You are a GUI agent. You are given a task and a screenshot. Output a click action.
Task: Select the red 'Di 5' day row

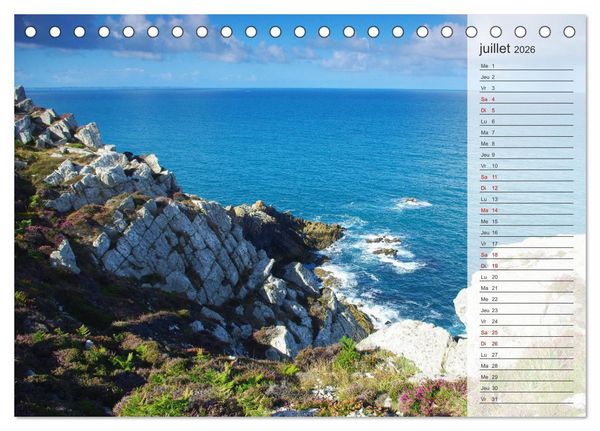click(527, 110)
